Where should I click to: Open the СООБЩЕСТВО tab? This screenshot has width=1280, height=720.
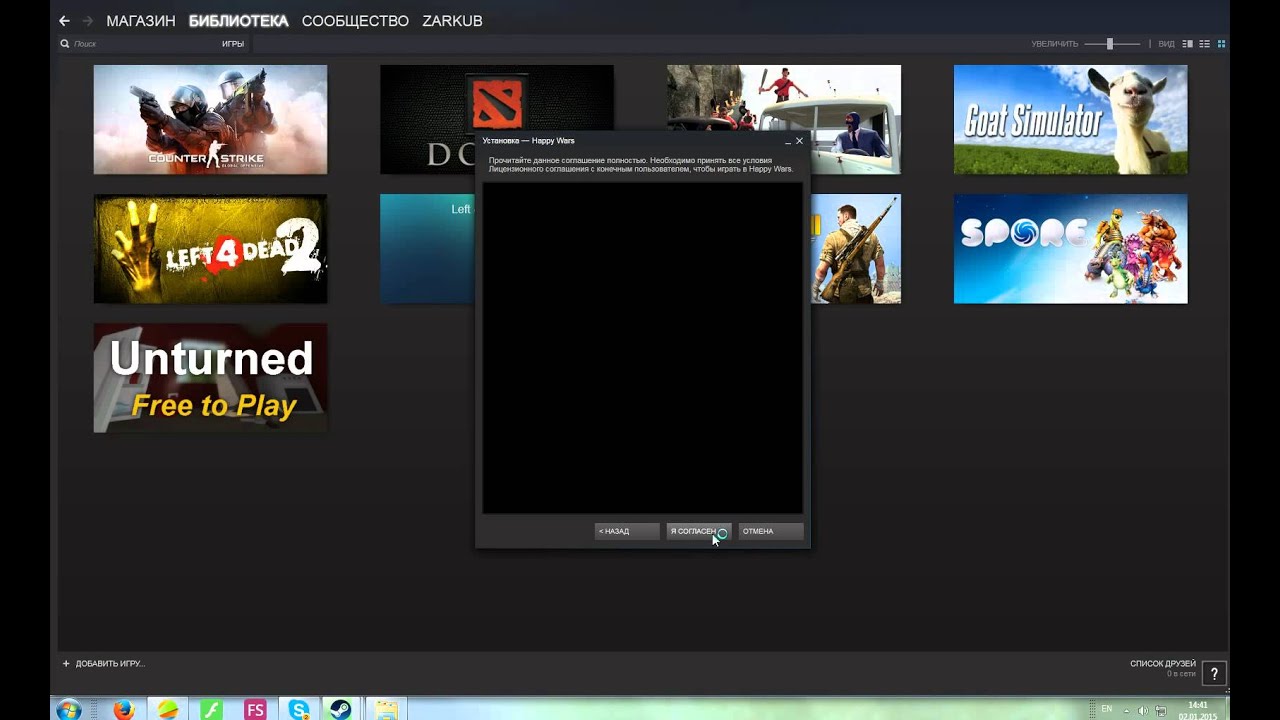pos(355,21)
